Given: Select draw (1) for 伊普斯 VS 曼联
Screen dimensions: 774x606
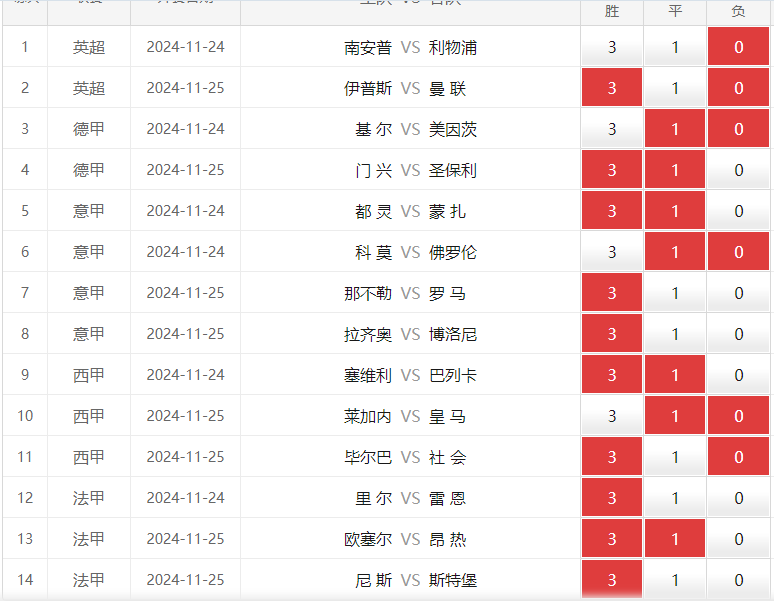Looking at the screenshot, I should pos(675,88).
